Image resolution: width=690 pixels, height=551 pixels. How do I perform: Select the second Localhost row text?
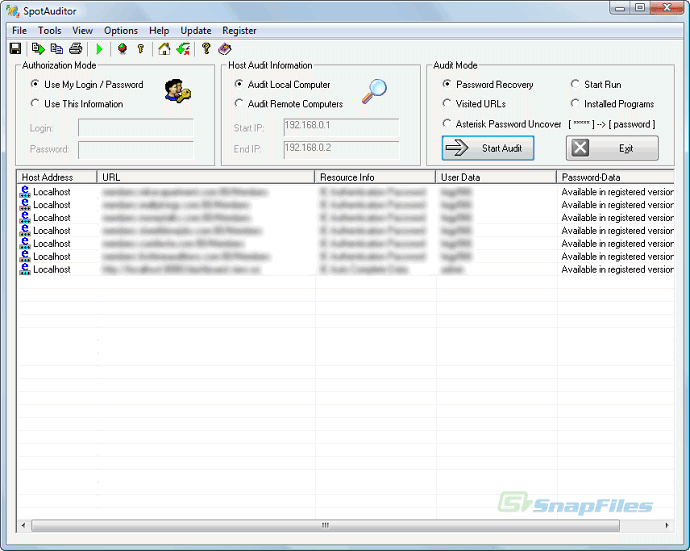[x=52, y=205]
